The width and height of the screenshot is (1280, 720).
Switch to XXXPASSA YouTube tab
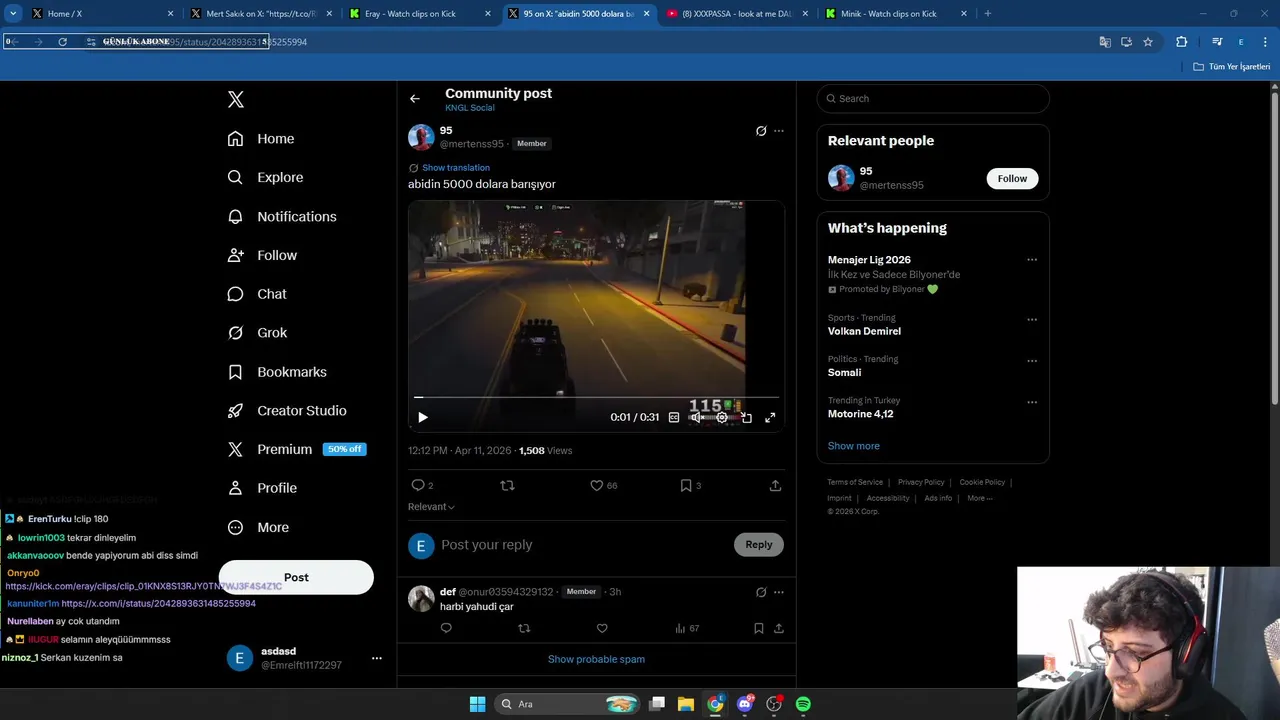coord(737,14)
